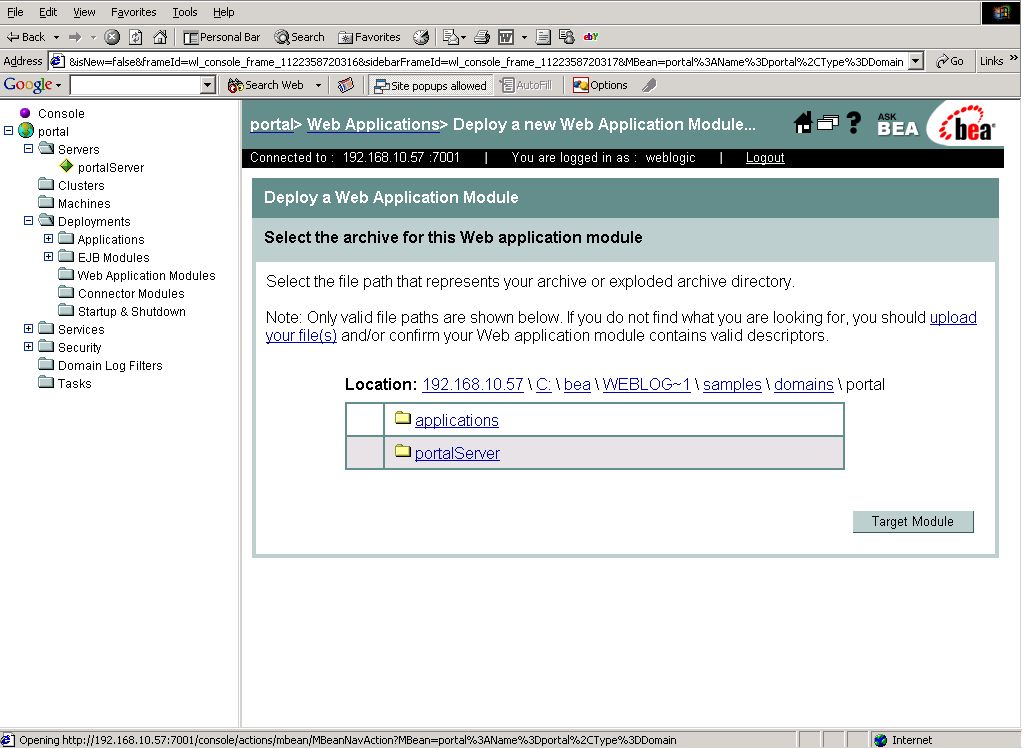The image size is (1024, 749).
Task: Expand the Security tree node
Action: pyautogui.click(x=28, y=347)
